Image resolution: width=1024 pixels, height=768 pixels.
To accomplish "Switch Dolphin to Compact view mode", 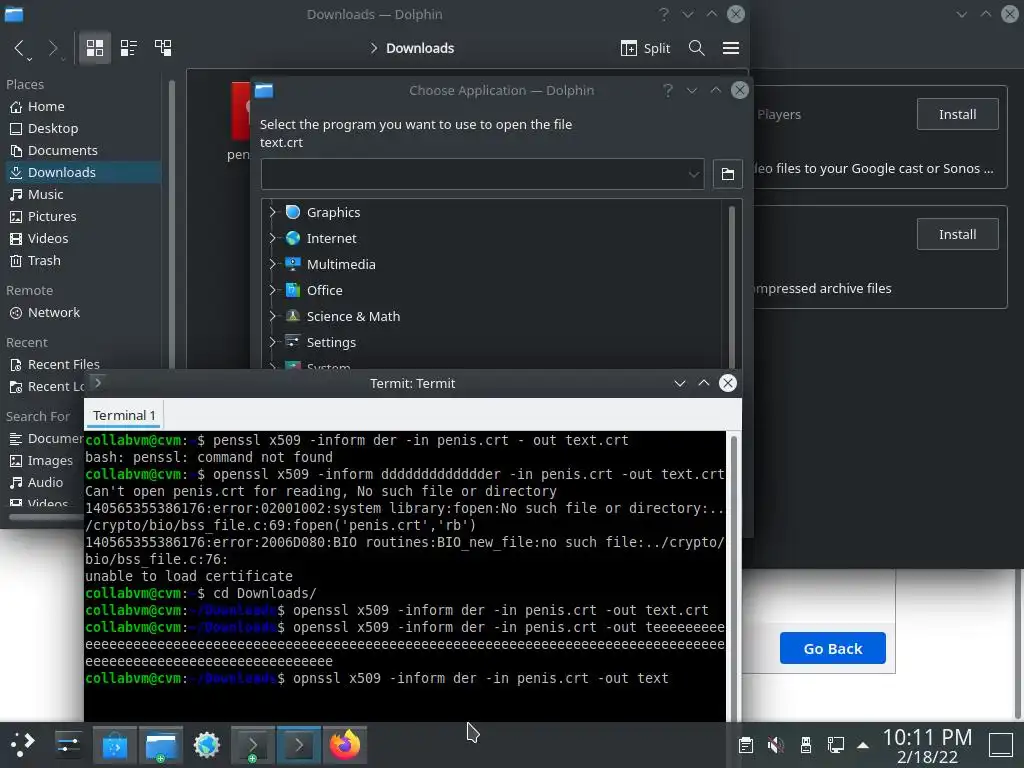I will (129, 48).
